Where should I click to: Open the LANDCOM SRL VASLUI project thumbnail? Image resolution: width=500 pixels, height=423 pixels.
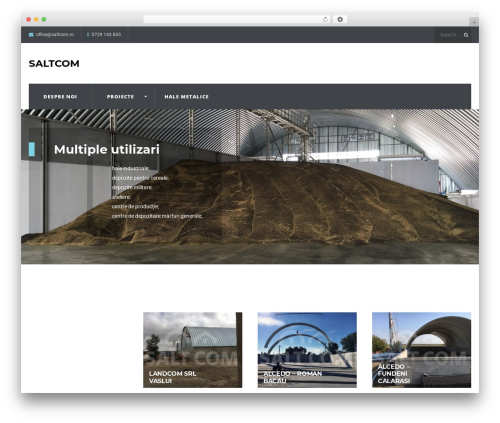[x=193, y=350]
